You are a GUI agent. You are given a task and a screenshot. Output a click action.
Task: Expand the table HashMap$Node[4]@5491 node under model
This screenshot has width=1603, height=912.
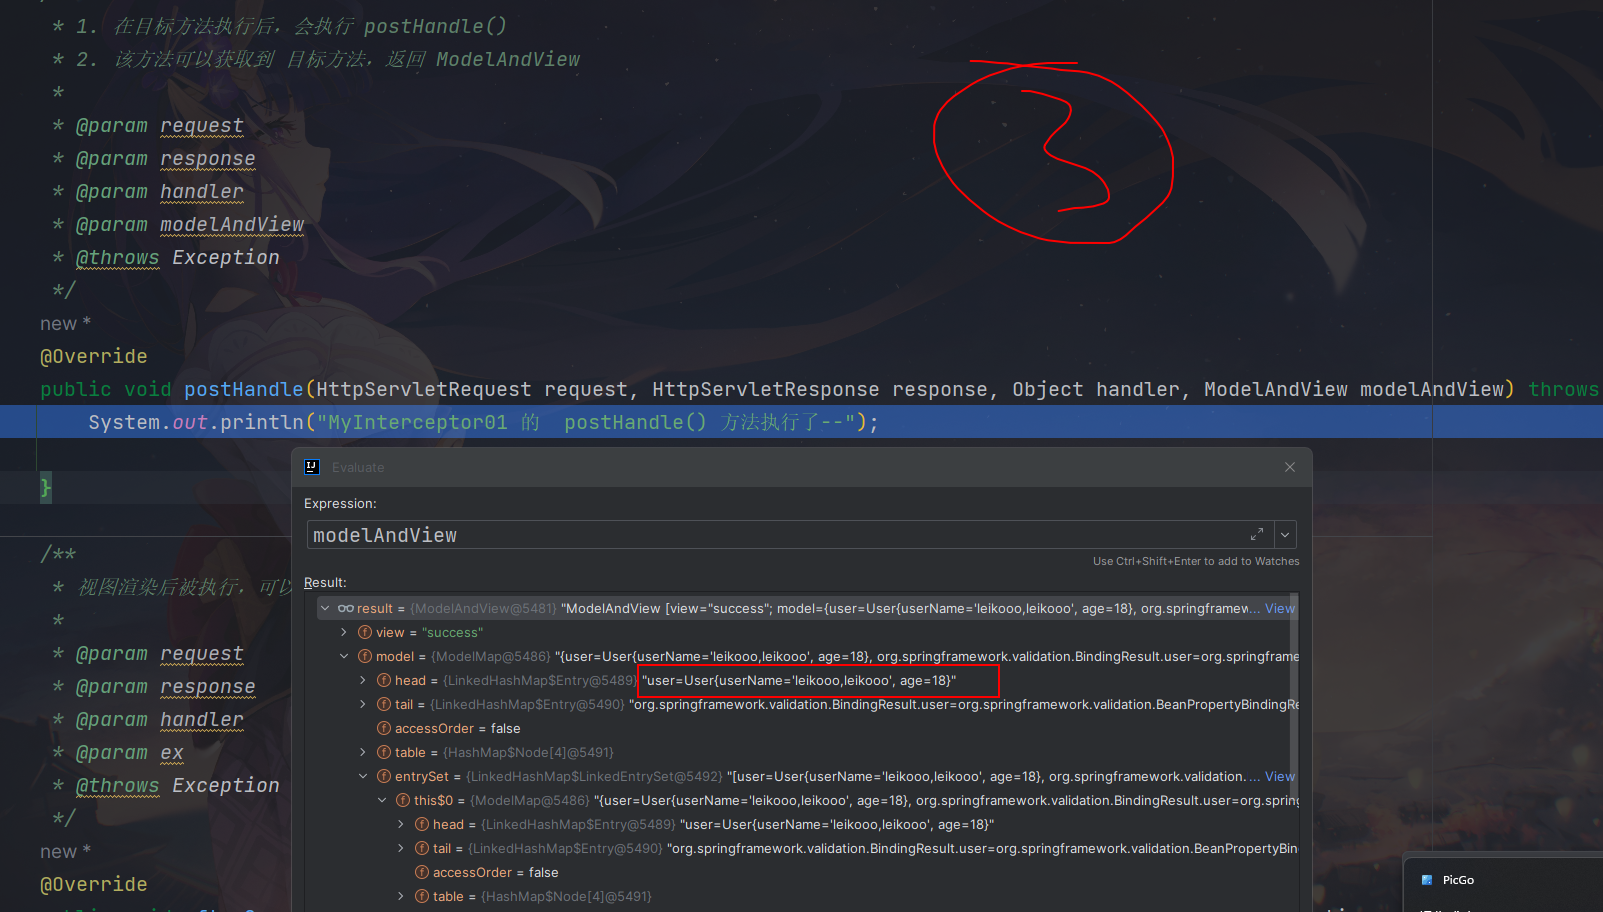coord(363,752)
